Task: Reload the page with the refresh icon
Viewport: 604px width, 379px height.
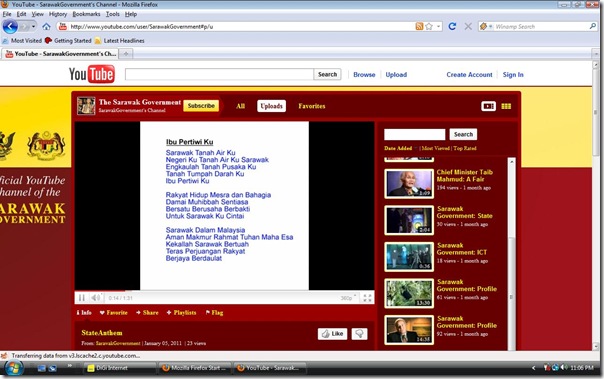Action: (x=452, y=26)
